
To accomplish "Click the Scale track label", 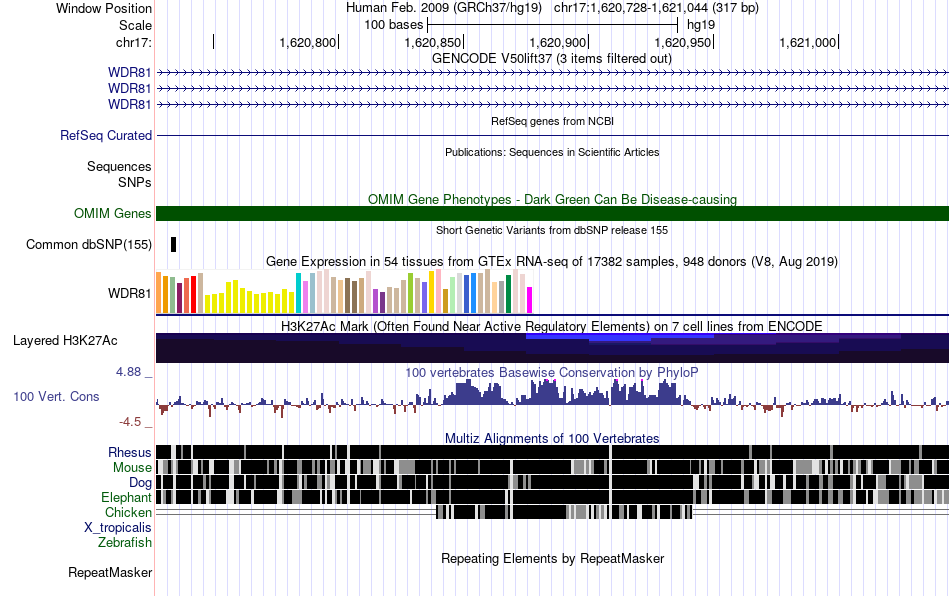I will (x=136, y=25).
